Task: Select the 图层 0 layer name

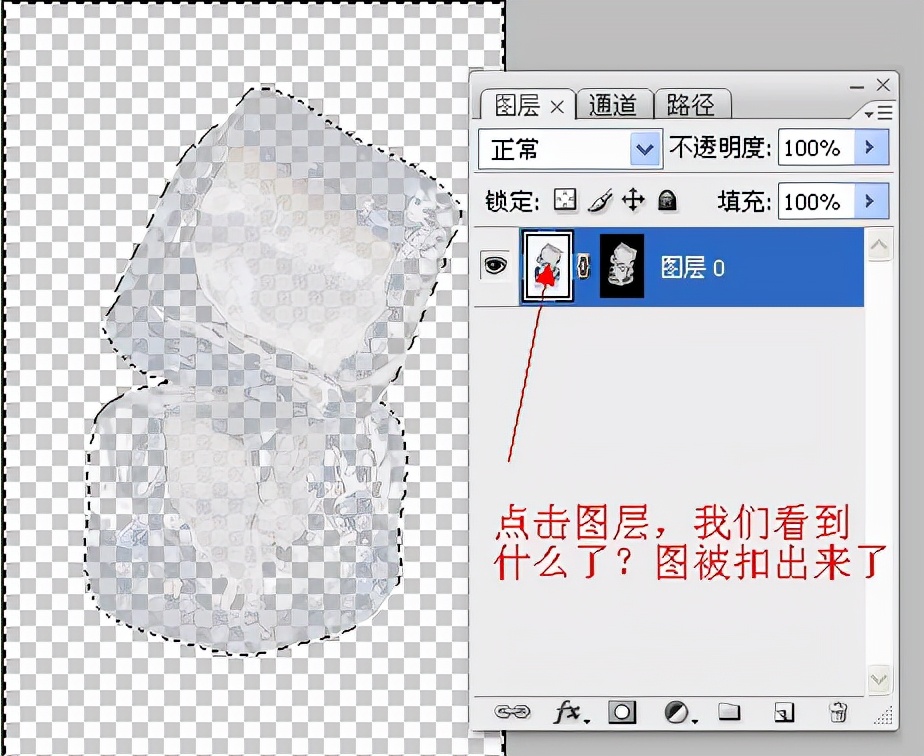Action: coord(694,267)
